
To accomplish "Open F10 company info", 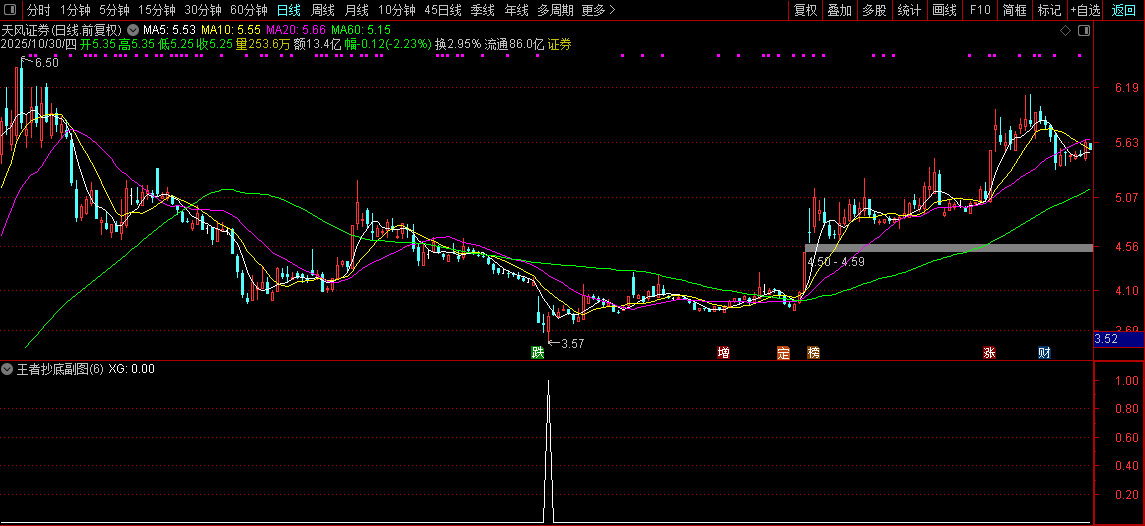I will coord(980,10).
